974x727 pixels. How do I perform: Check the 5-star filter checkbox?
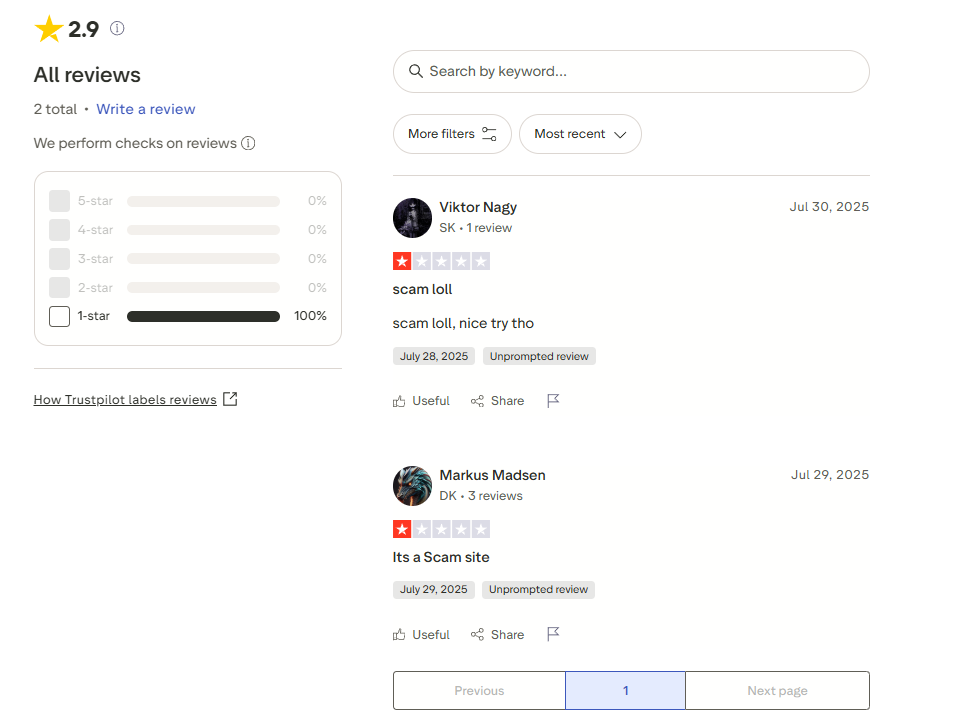(x=60, y=201)
